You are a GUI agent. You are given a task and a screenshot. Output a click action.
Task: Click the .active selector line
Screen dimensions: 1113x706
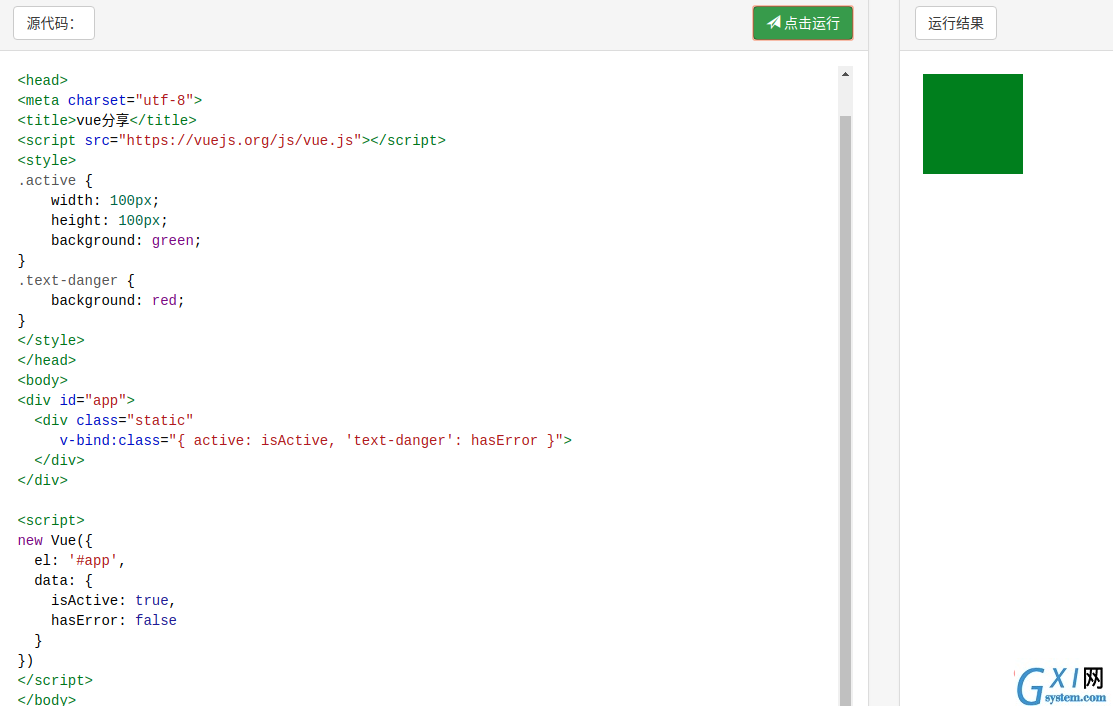55,180
